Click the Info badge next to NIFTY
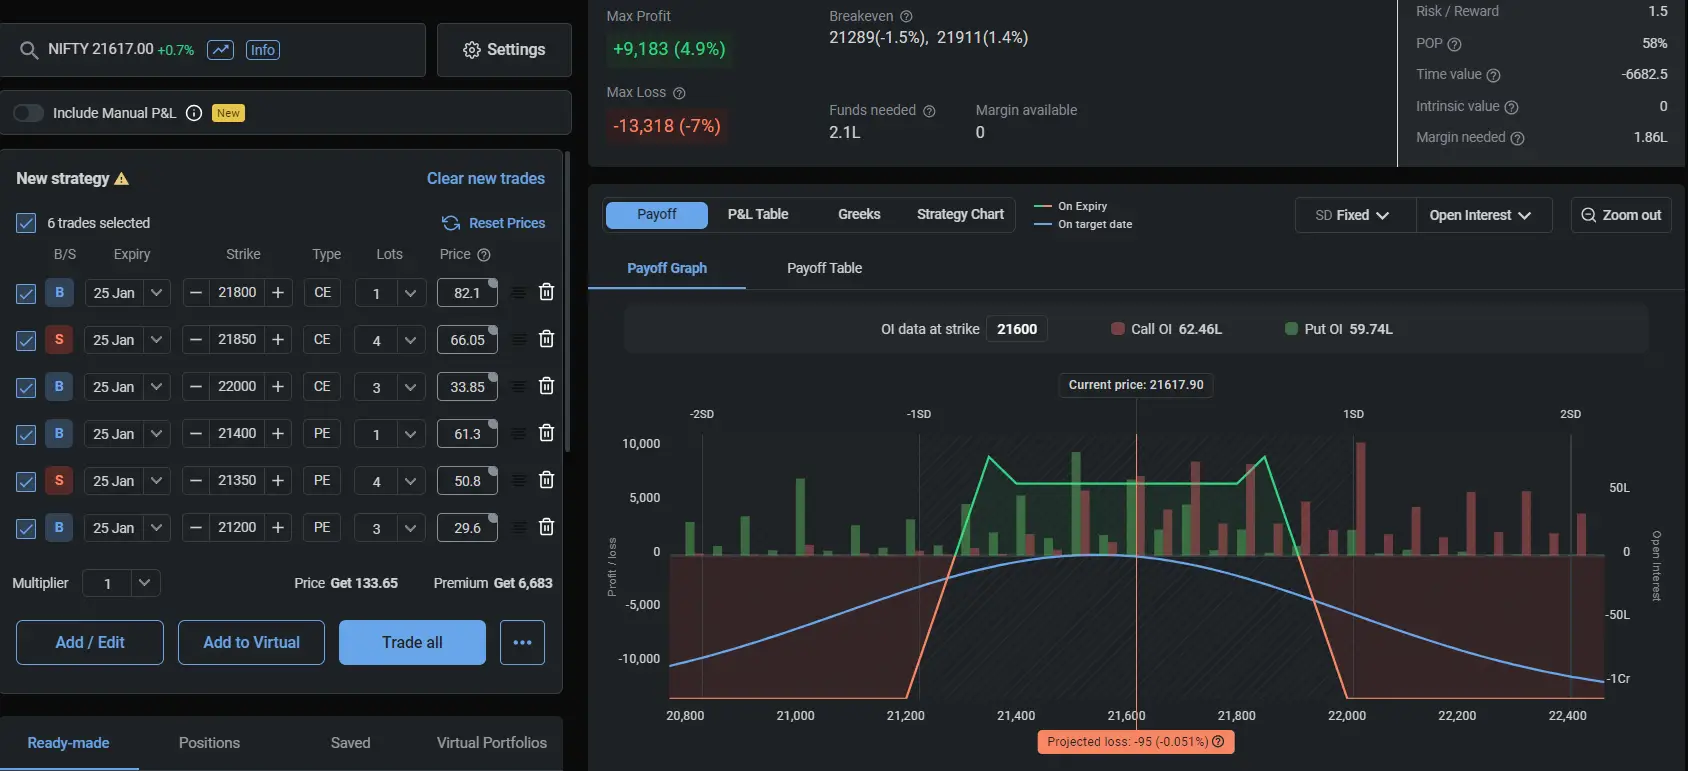The width and height of the screenshot is (1688, 771). 263,50
